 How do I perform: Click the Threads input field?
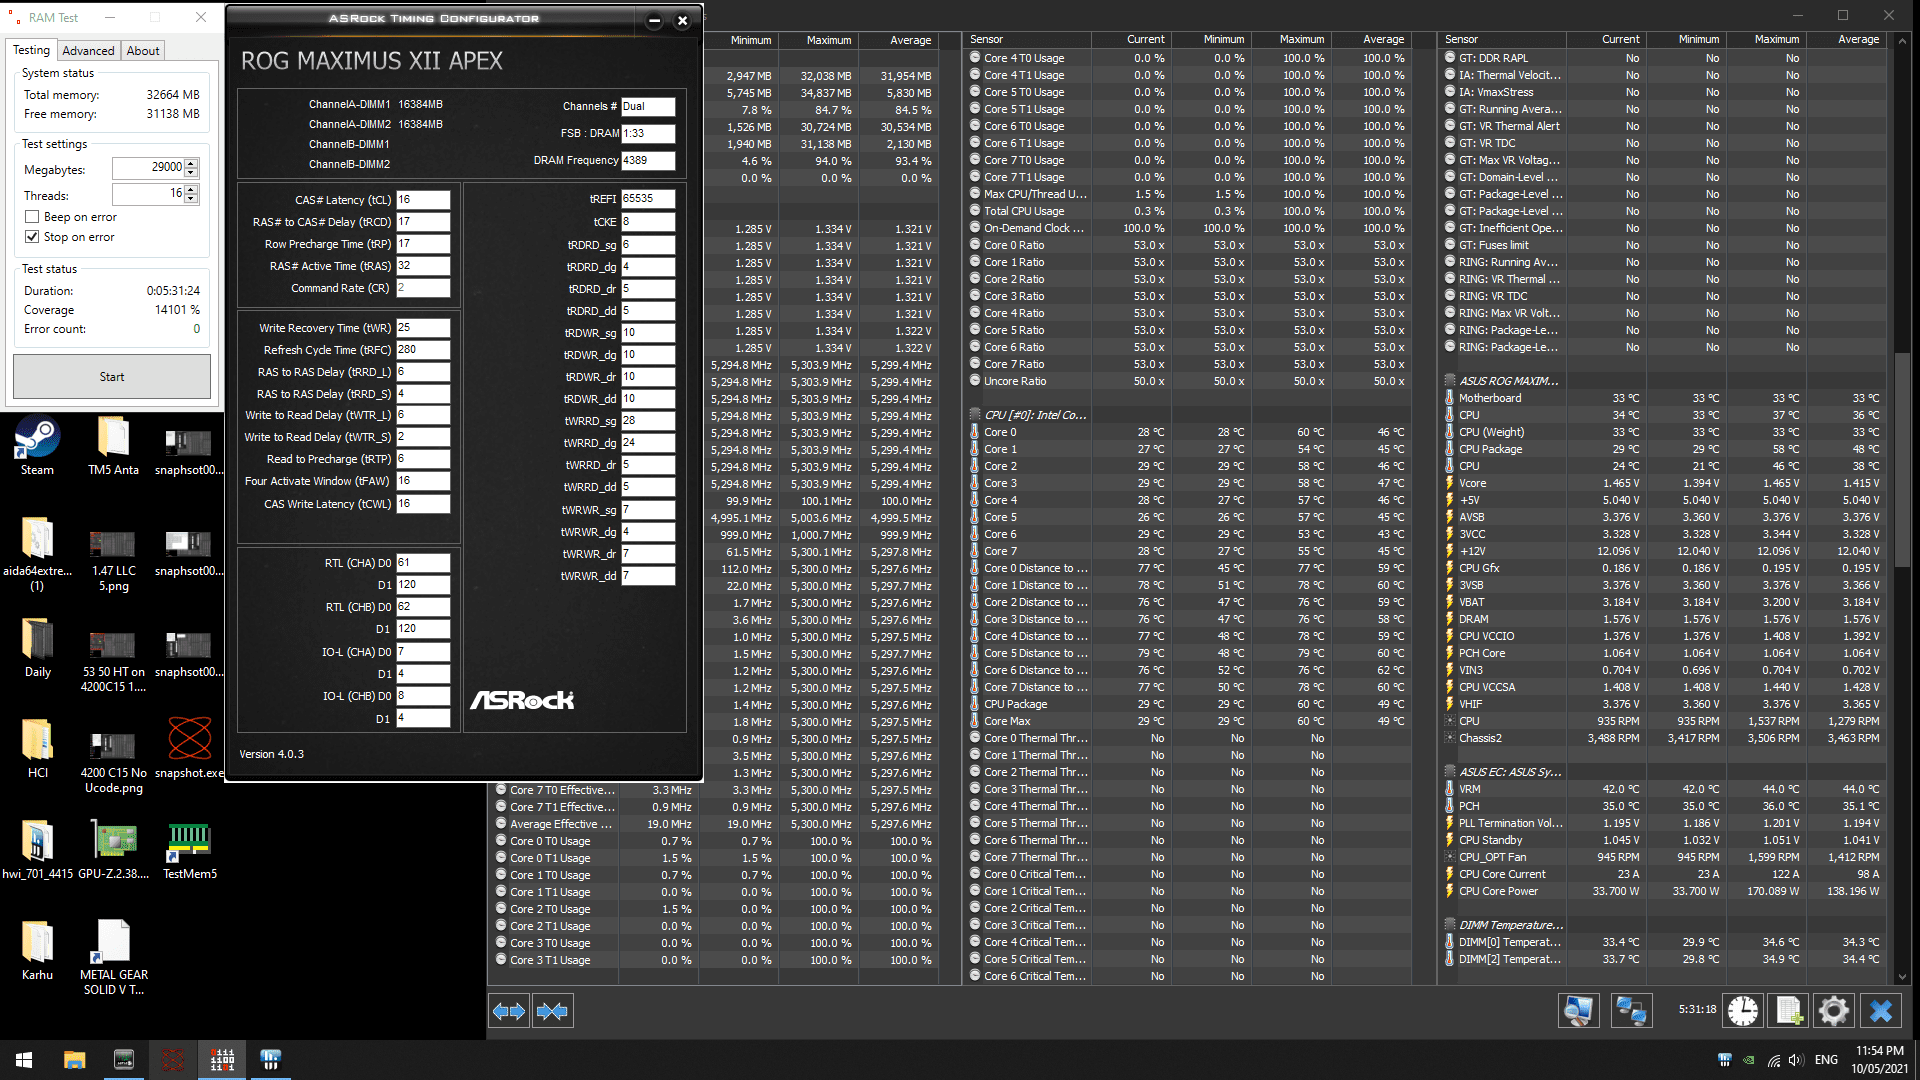tap(149, 194)
